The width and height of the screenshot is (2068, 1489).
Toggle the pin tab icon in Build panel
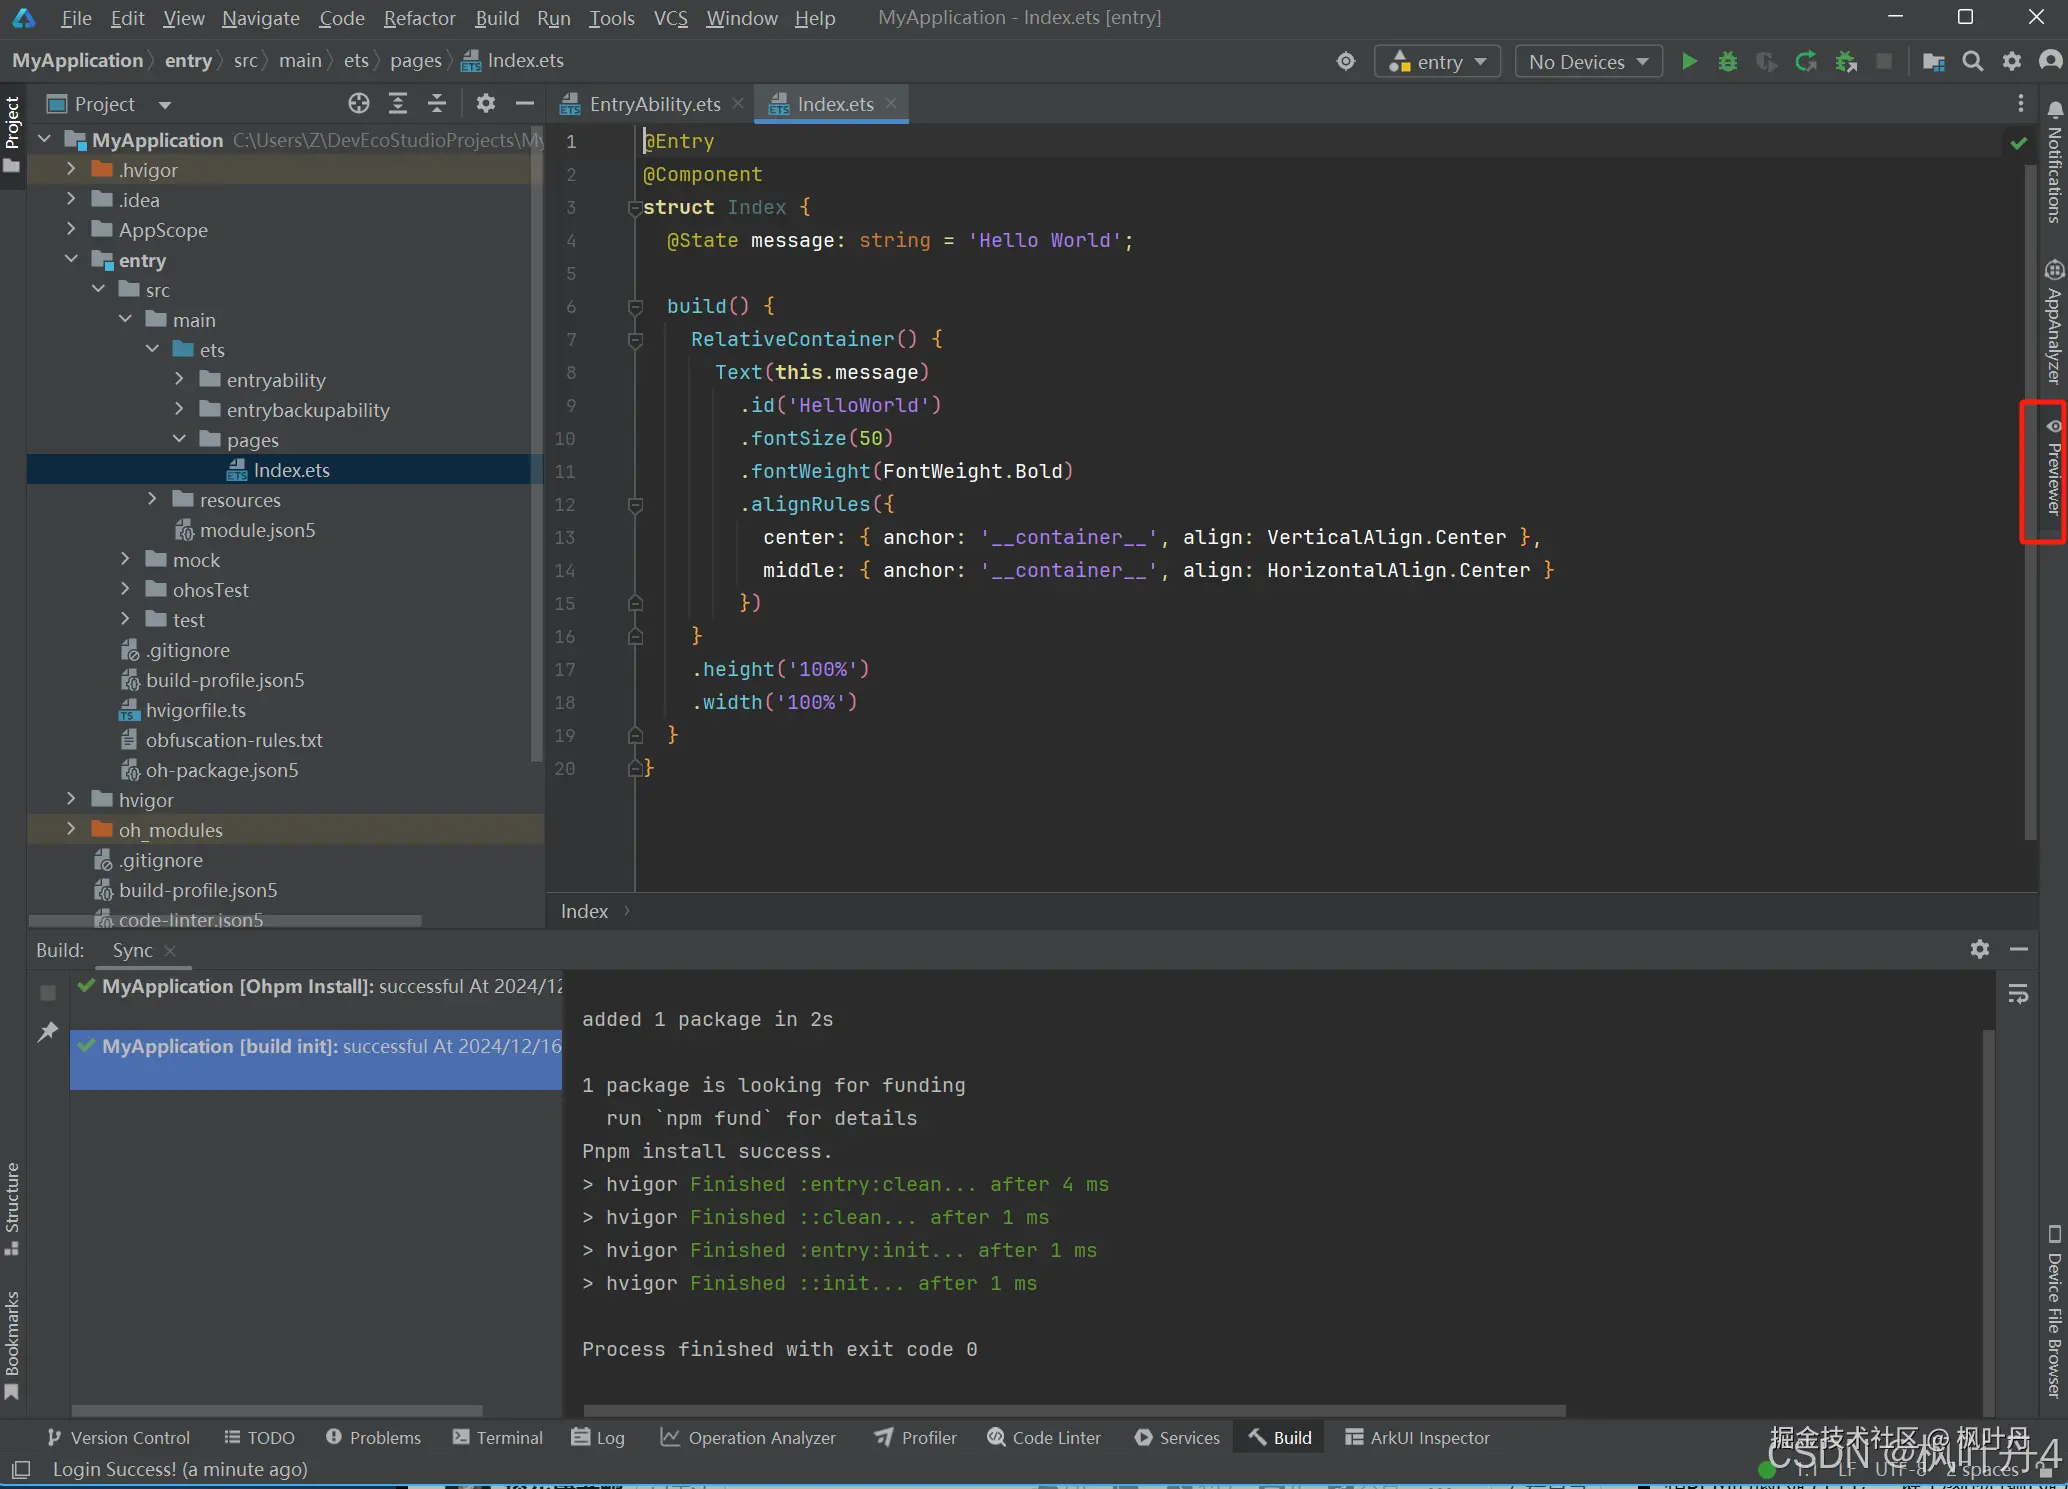[47, 1031]
